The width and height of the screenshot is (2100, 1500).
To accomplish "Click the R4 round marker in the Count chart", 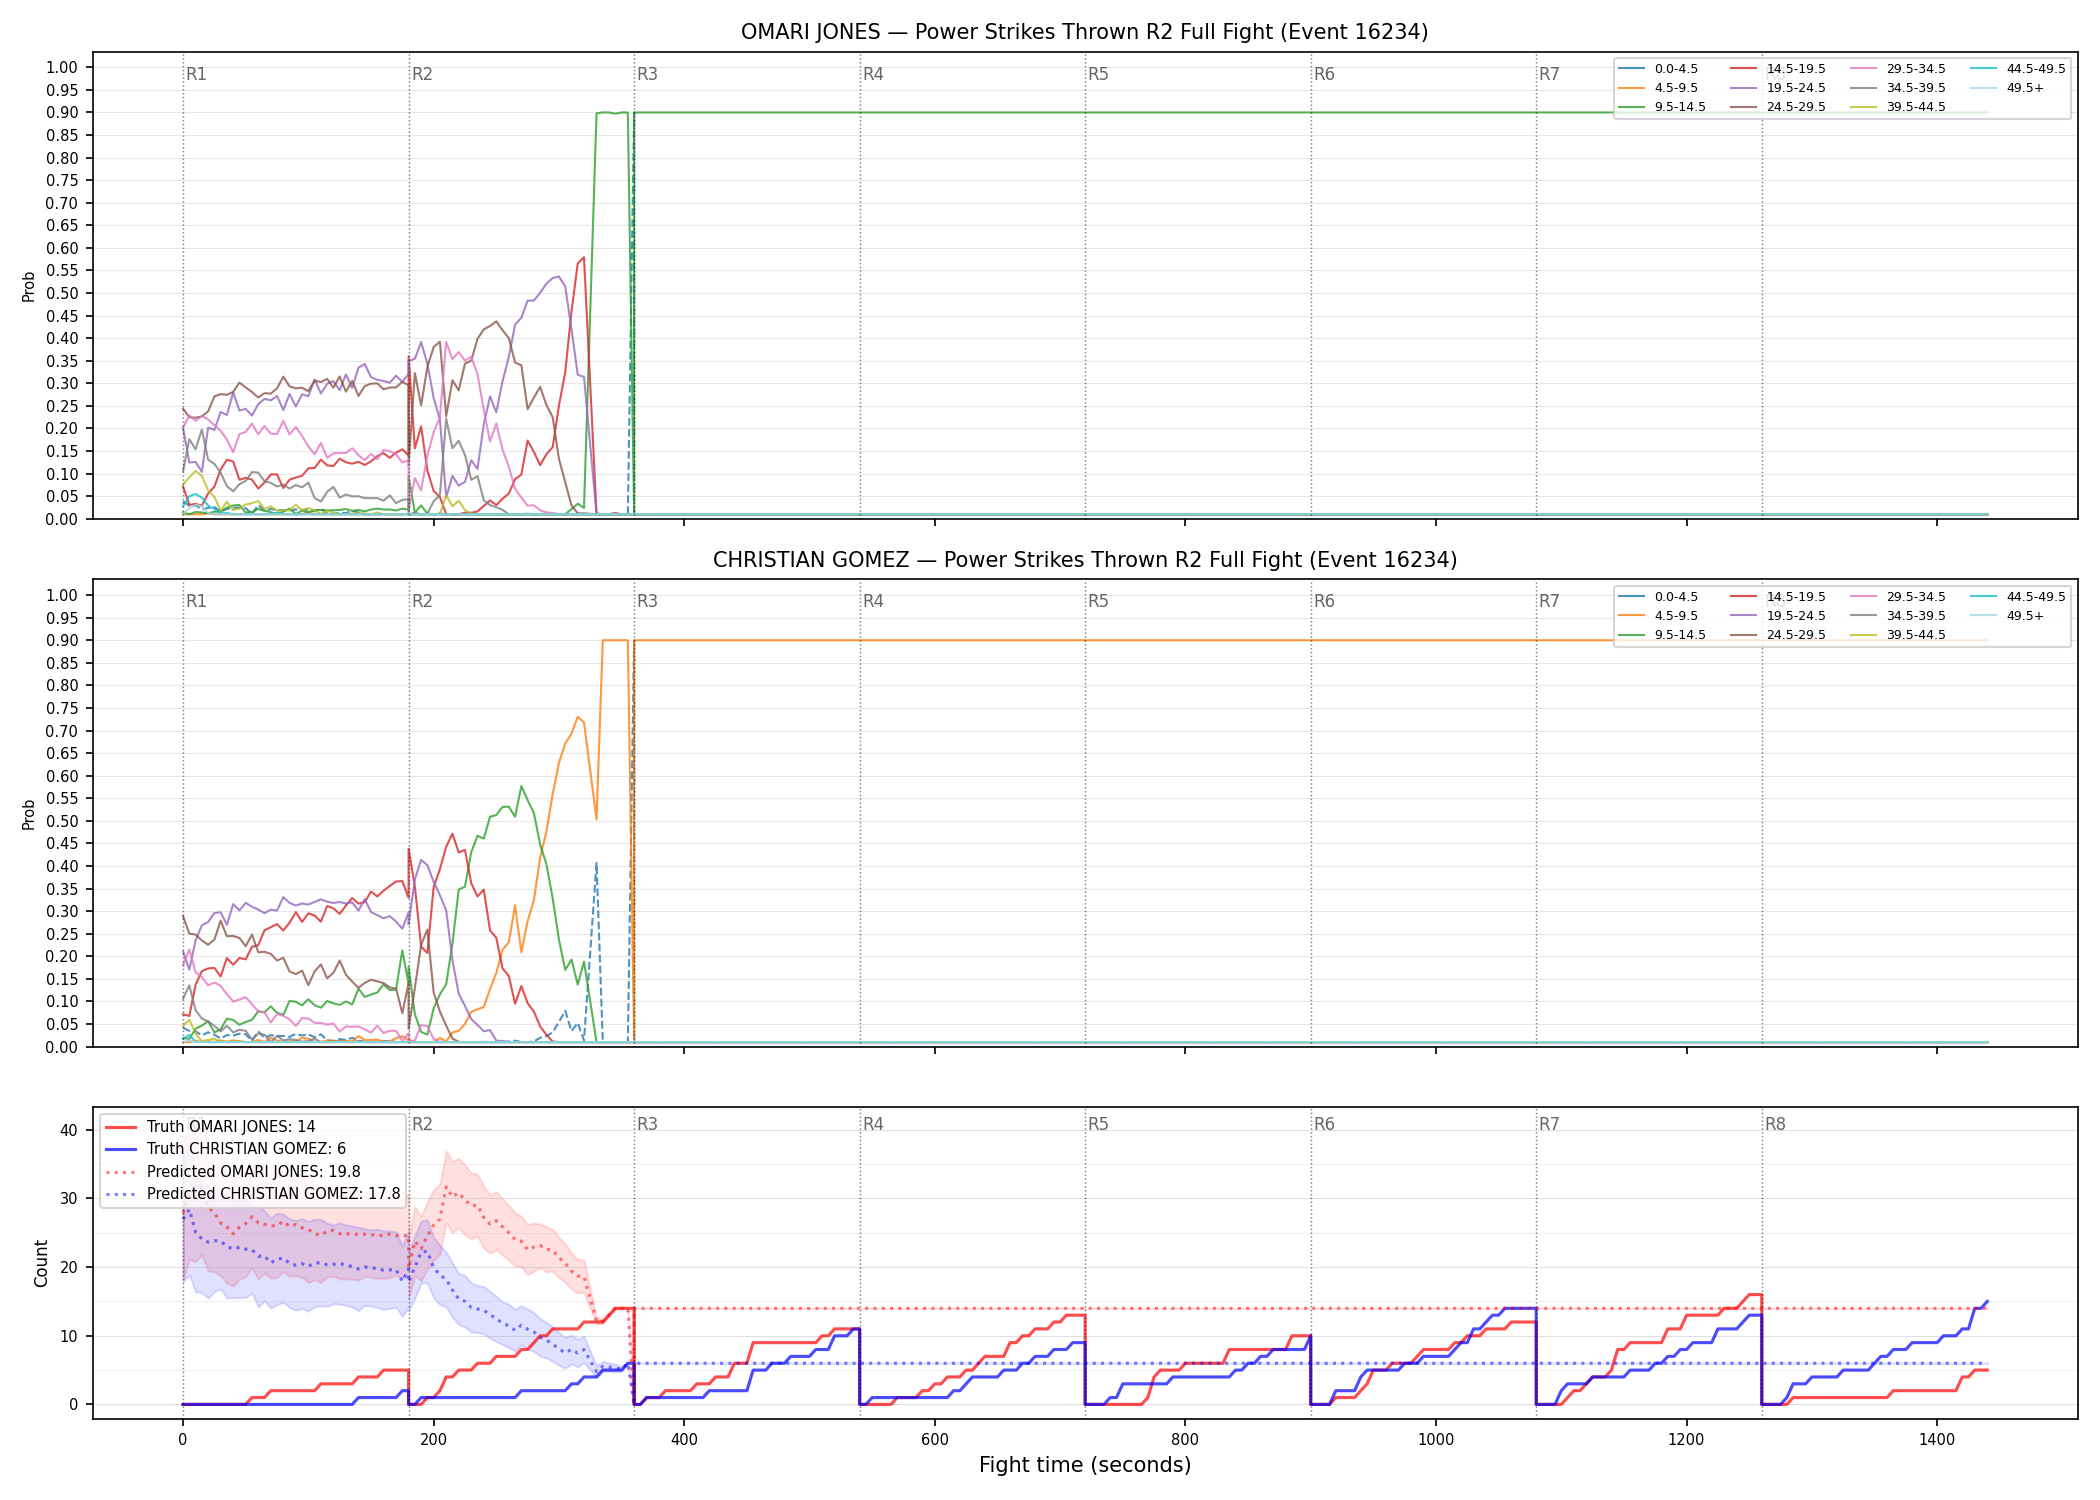I will coord(873,1124).
